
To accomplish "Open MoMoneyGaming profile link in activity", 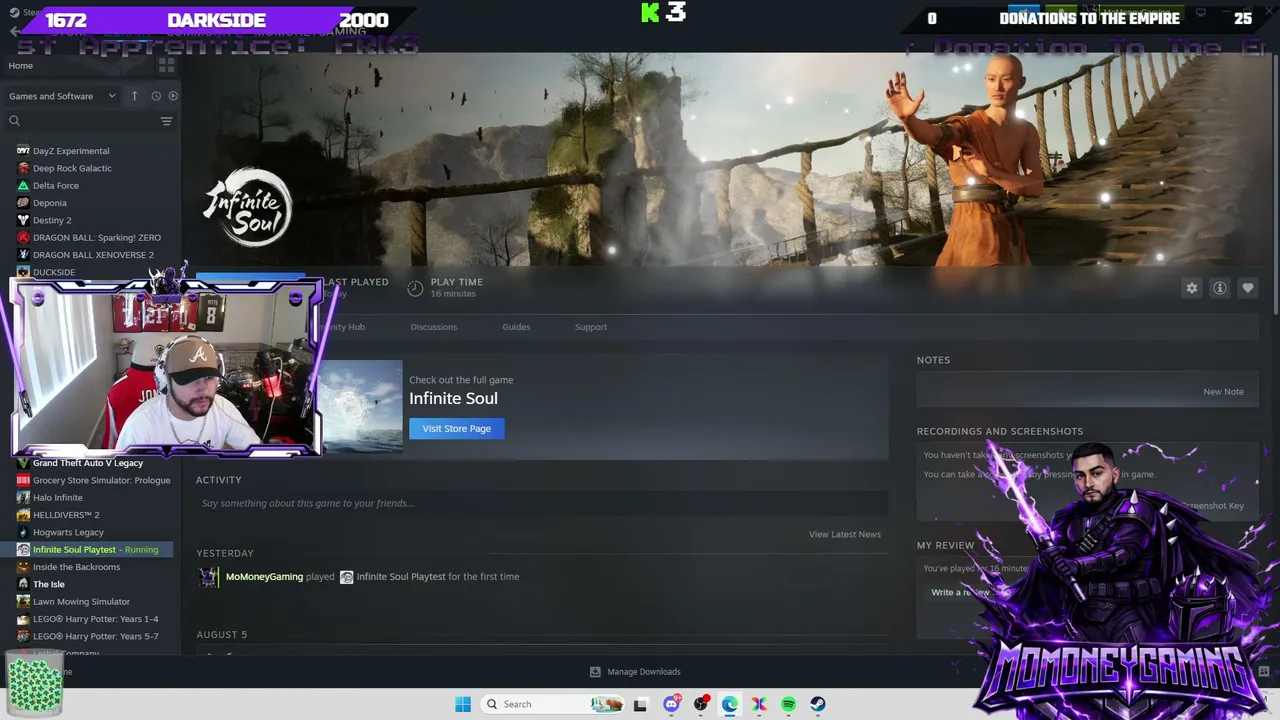I will (x=264, y=577).
